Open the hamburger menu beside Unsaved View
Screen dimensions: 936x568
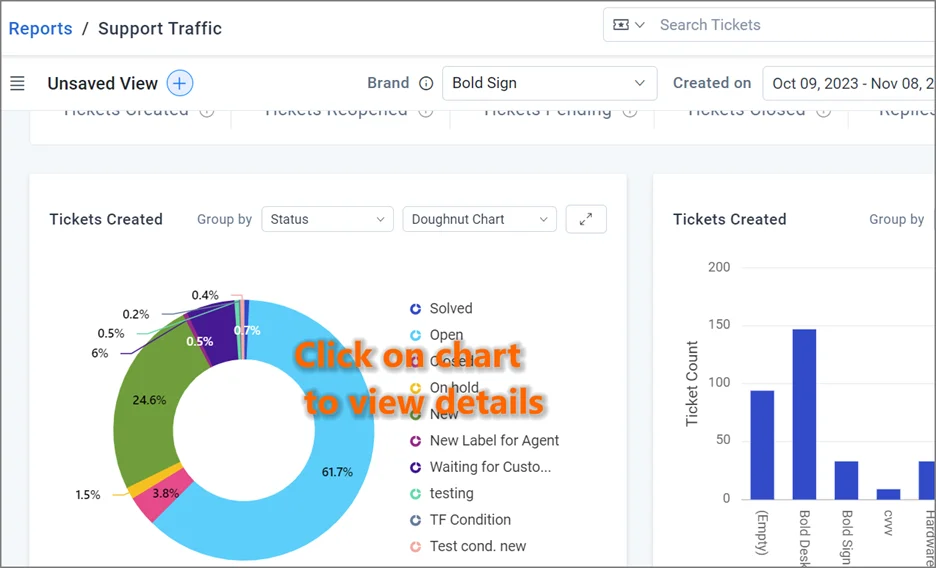tap(17, 83)
